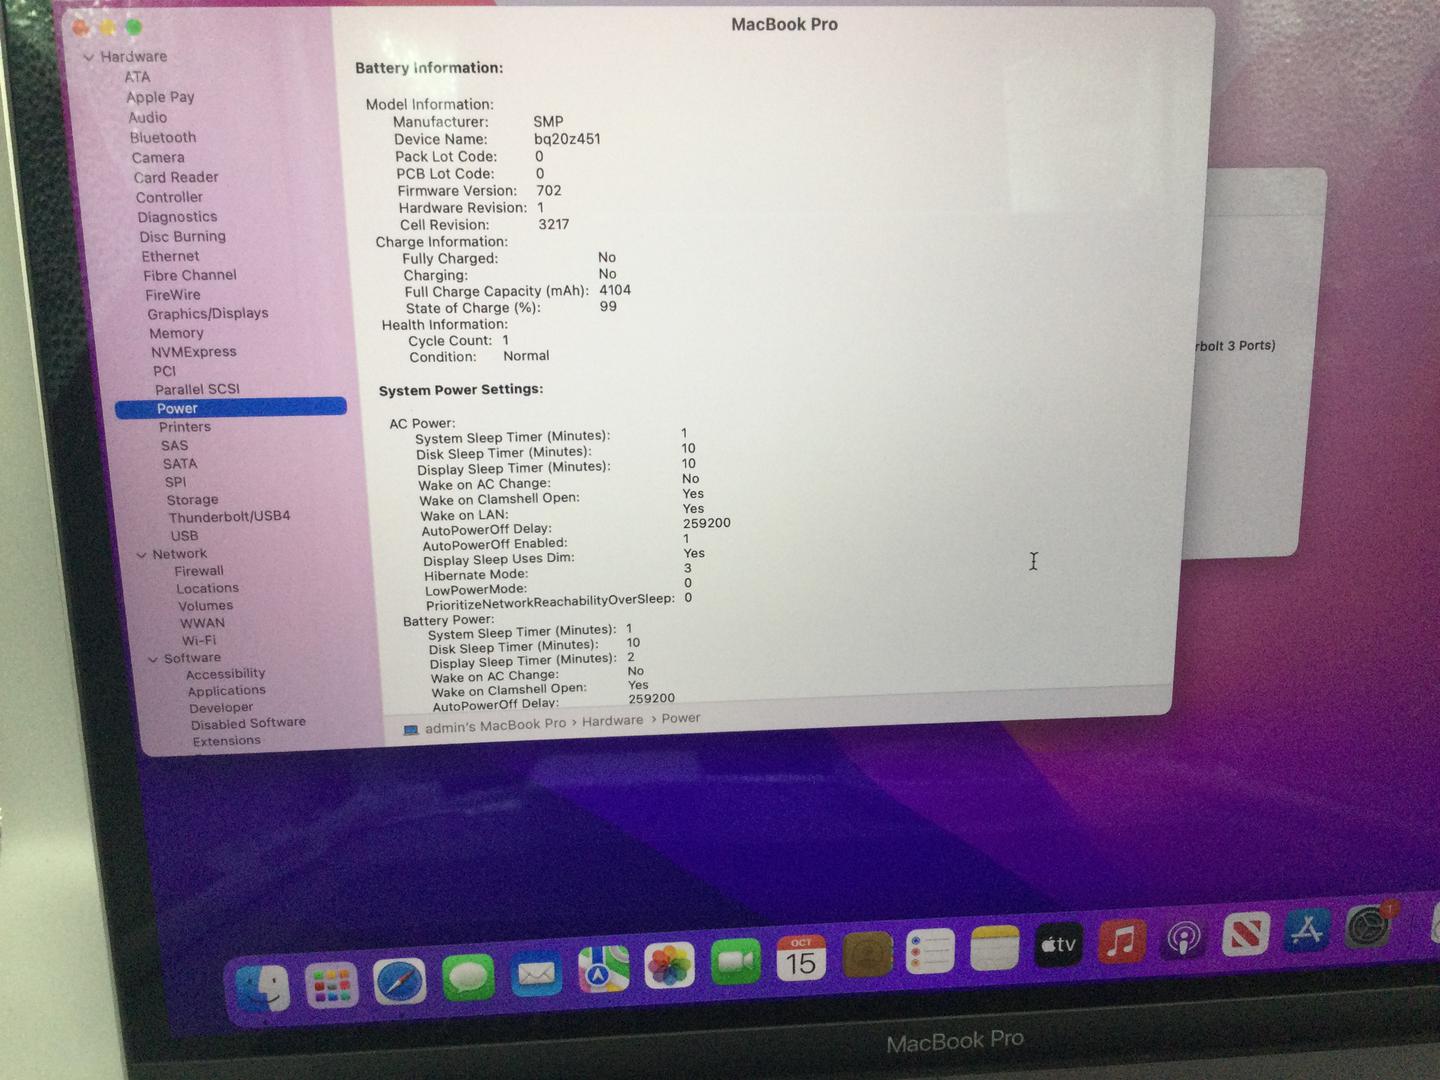Open Finder from the Dock
Screen dimensions: 1440x1080
click(263, 988)
